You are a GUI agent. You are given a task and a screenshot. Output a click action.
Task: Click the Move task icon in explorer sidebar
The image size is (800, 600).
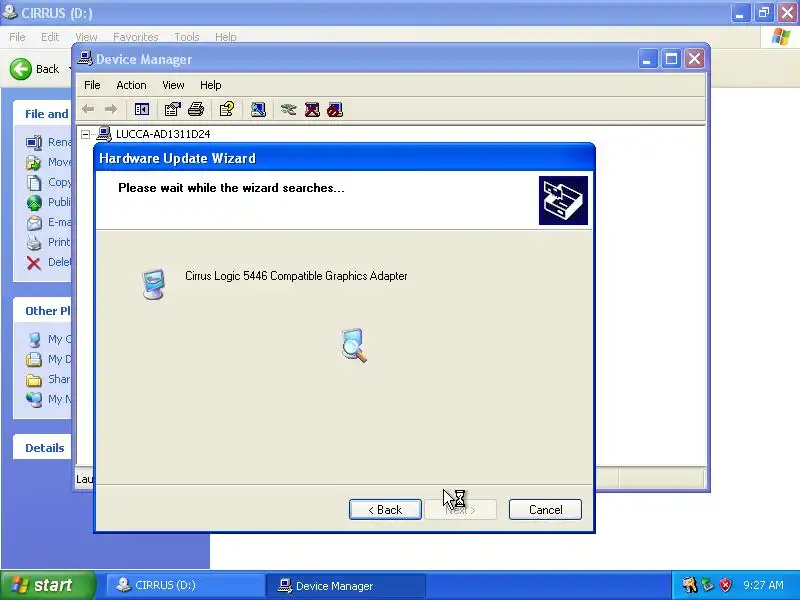(34, 162)
